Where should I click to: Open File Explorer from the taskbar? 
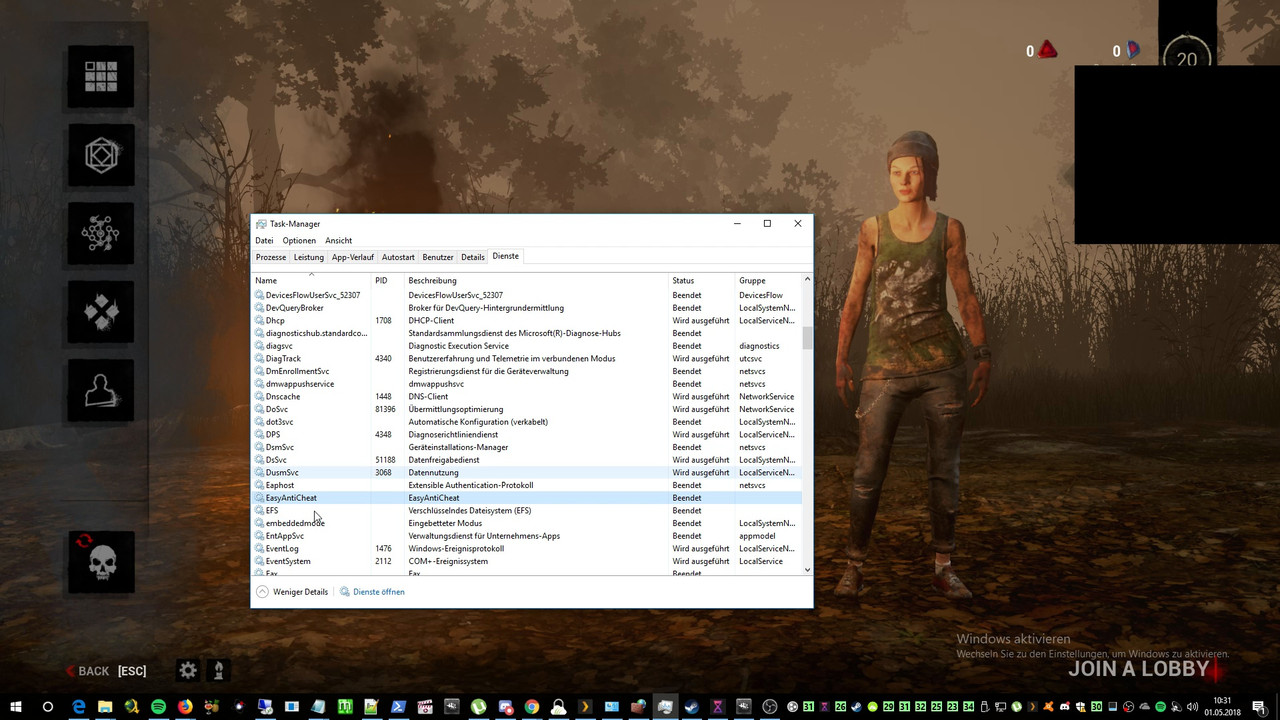[x=105, y=707]
